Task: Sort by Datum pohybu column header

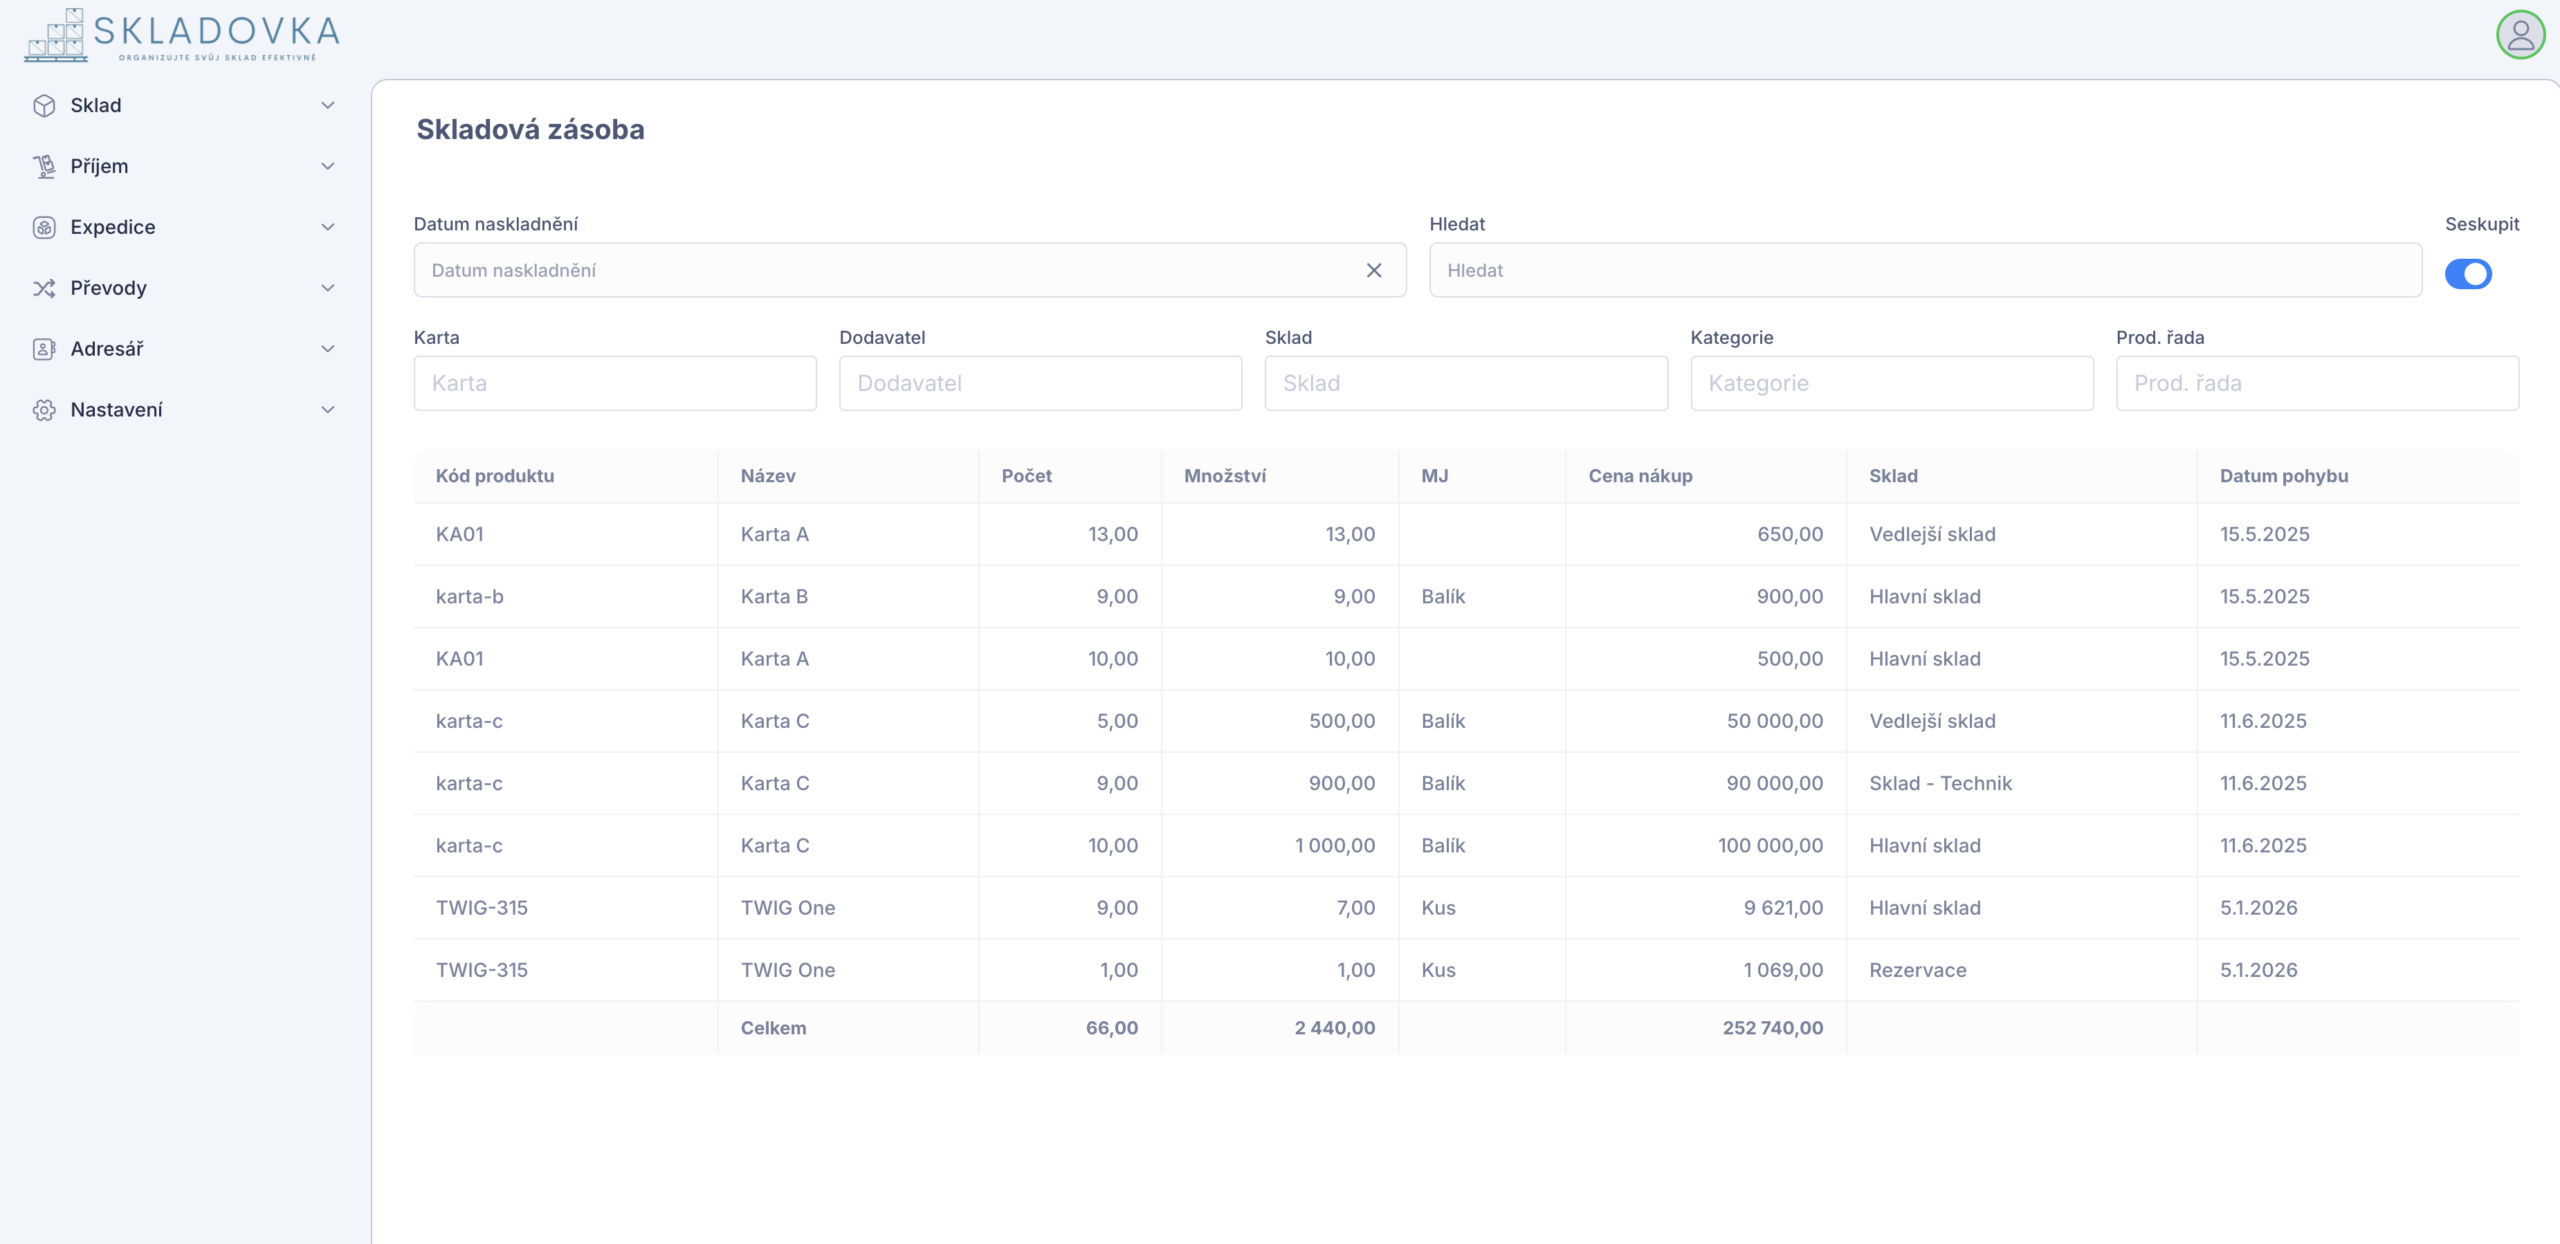Action: [x=2284, y=476]
